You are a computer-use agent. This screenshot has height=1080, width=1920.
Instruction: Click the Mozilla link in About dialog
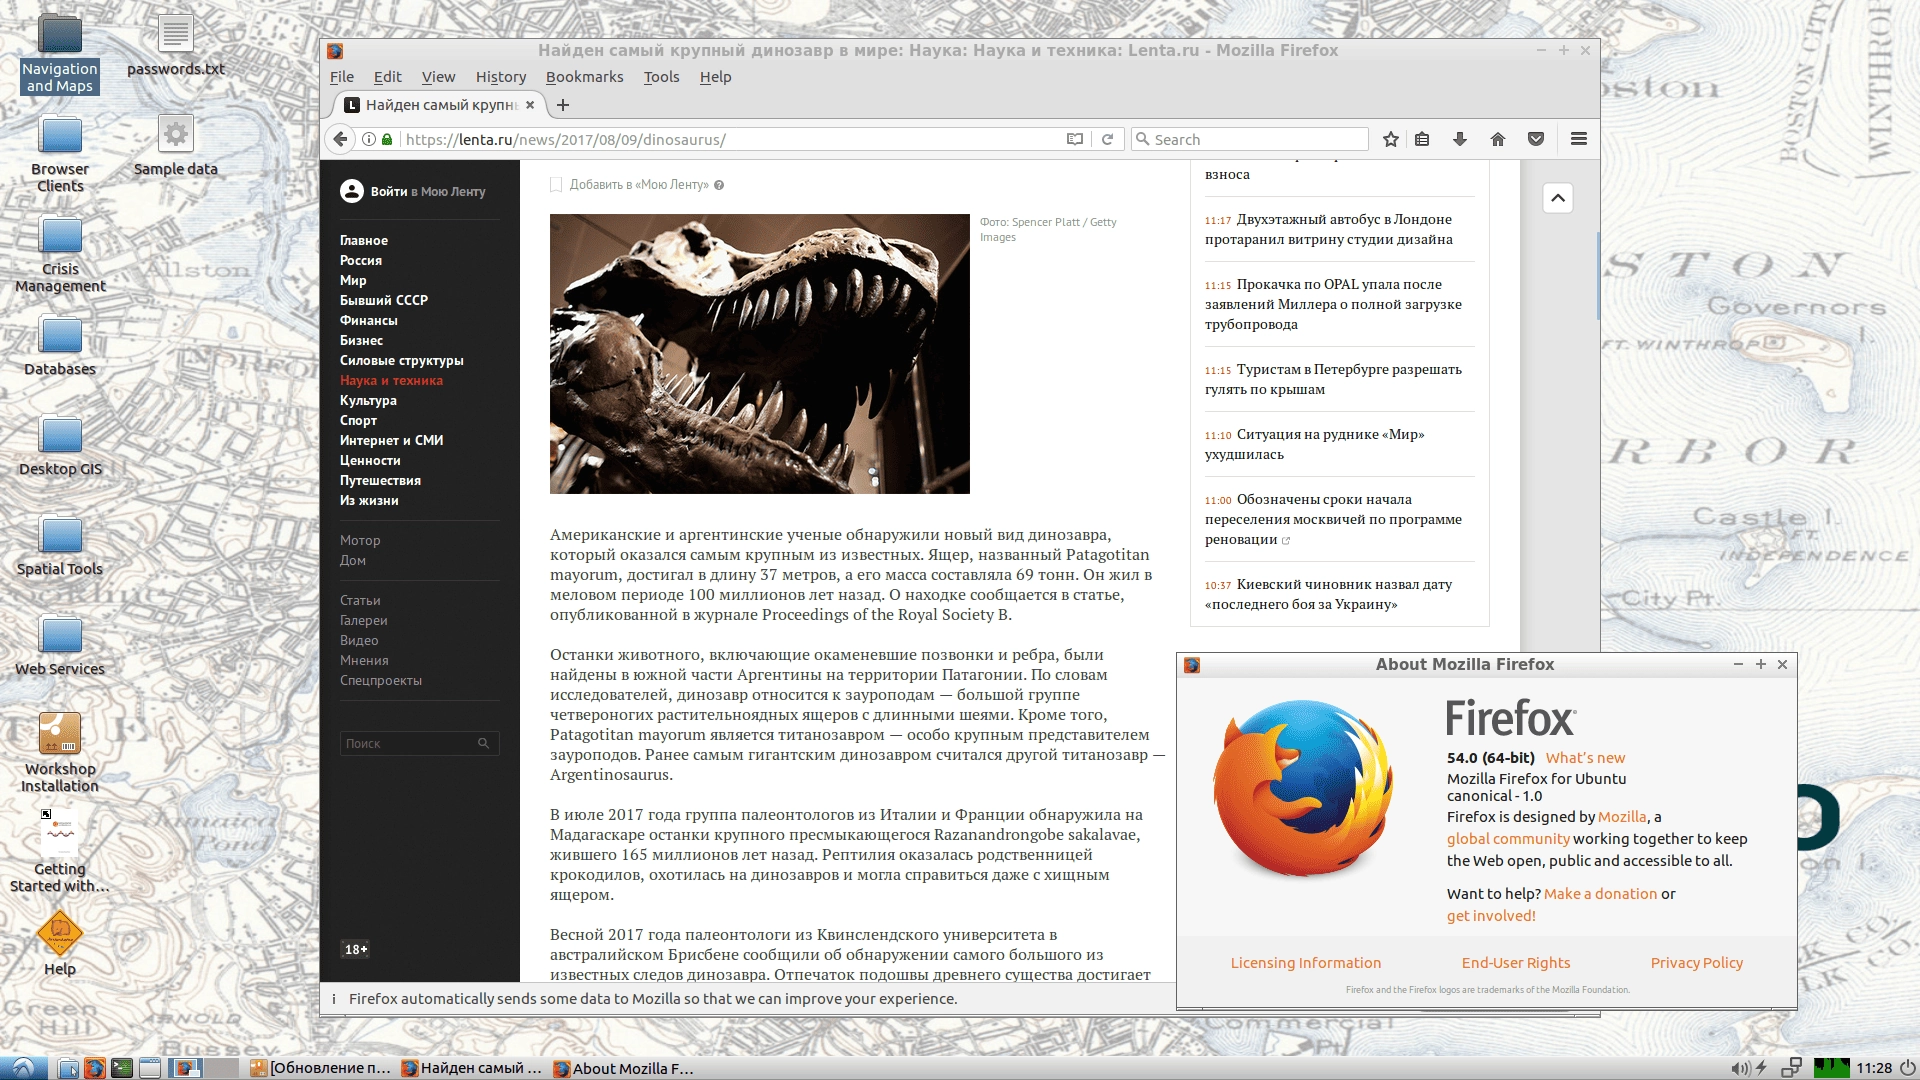(x=1622, y=817)
